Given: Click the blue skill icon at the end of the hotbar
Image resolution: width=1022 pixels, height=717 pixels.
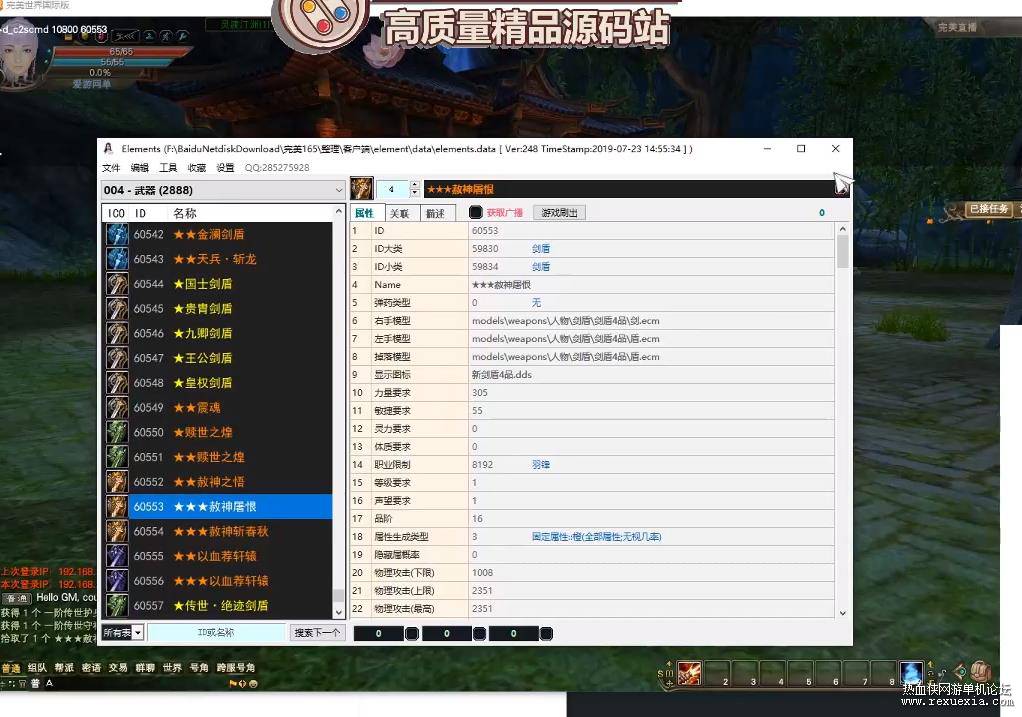Looking at the screenshot, I should tap(911, 673).
